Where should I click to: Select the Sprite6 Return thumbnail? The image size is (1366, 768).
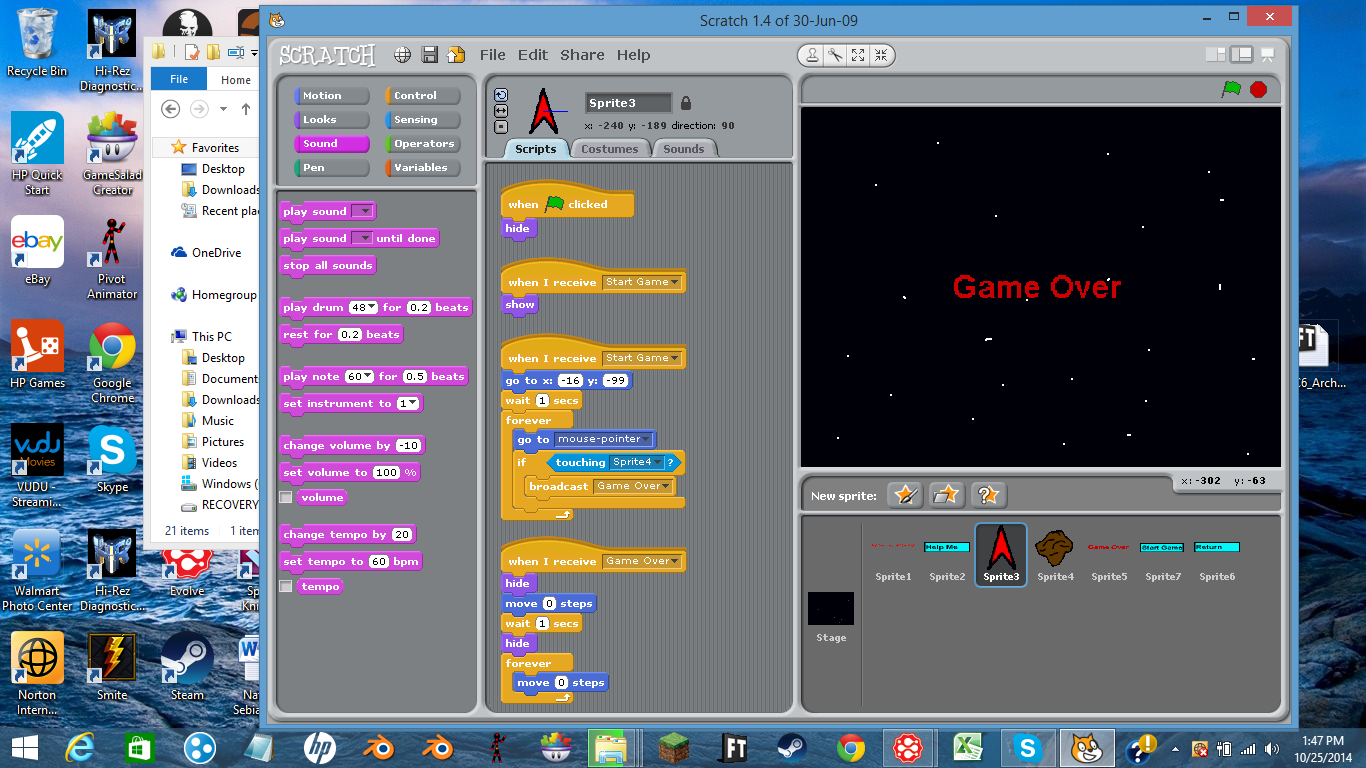coord(1217,553)
